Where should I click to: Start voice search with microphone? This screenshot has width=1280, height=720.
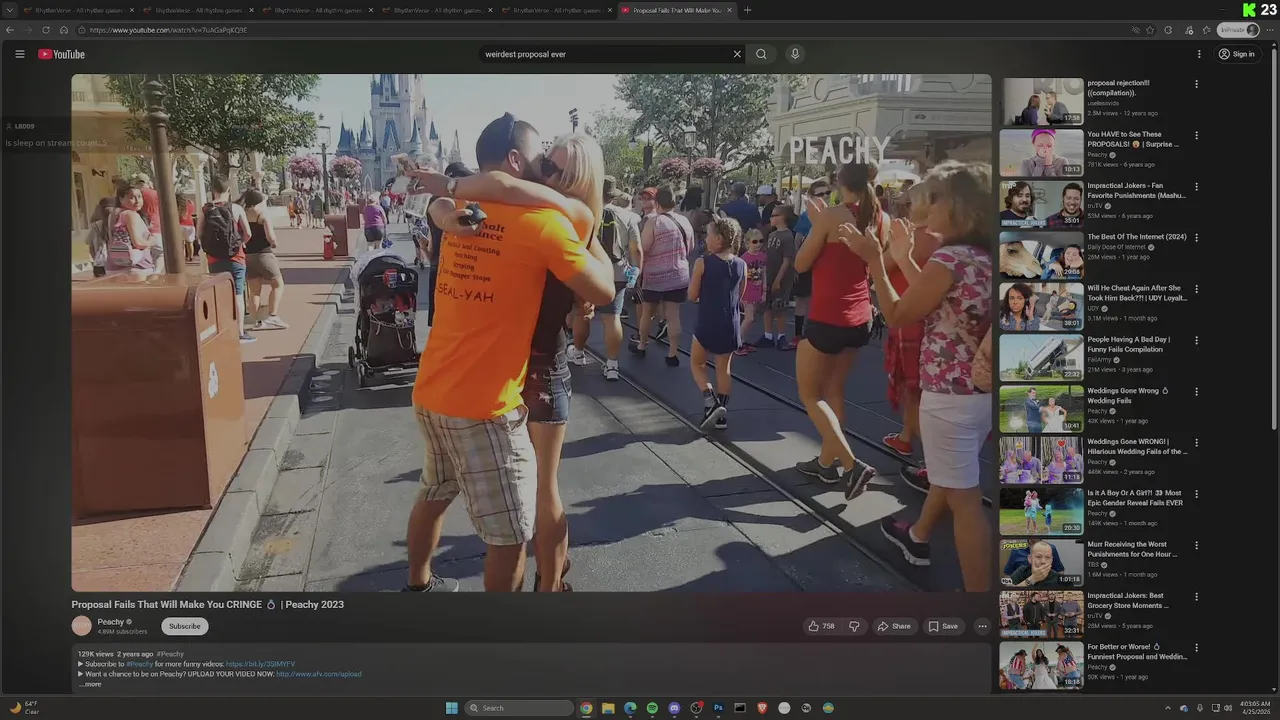(795, 54)
